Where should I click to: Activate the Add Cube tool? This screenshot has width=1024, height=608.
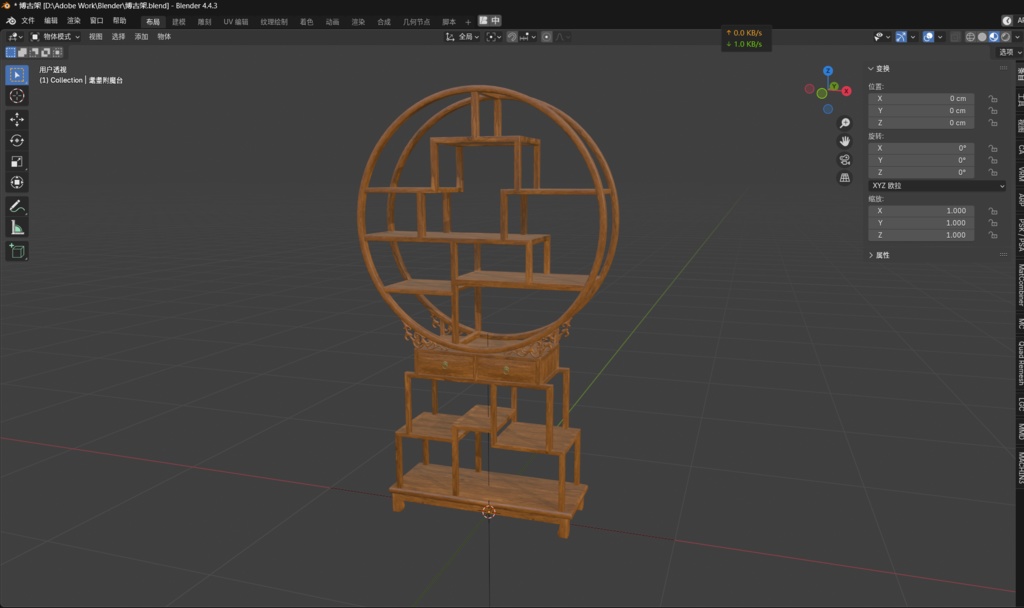pos(17,251)
